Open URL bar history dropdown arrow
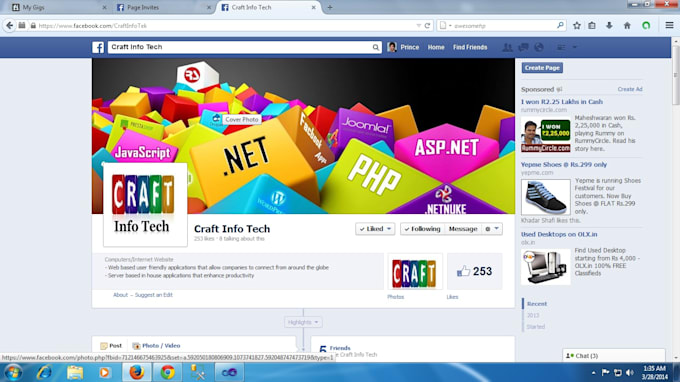Image resolution: width=680 pixels, height=382 pixels. [x=418, y=26]
